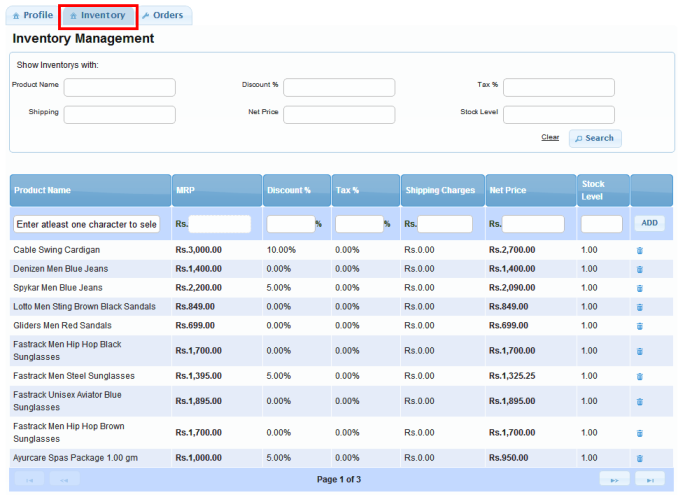
Task: Delete the Denizen Men Blue Jeans row
Action: click(x=640, y=269)
